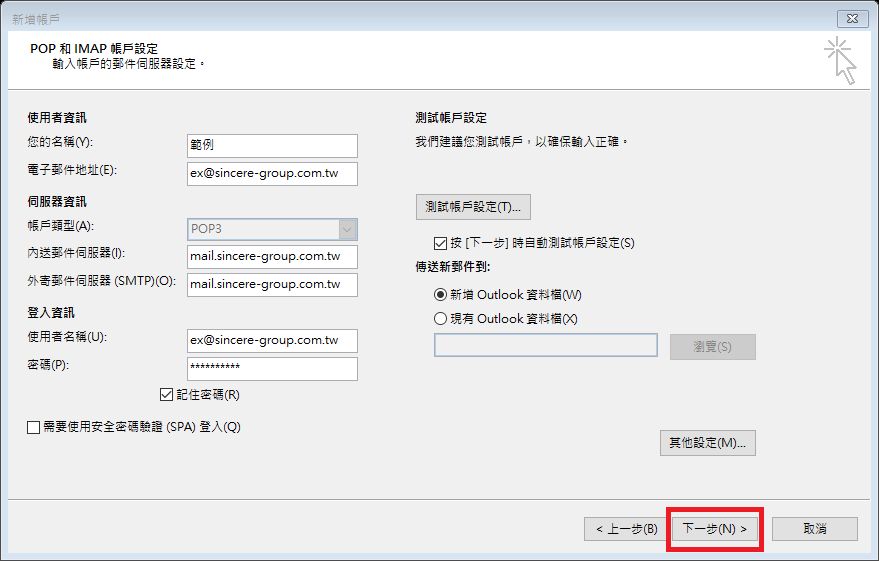Select 新增 Outlook 資料檔 radio button
The width and height of the screenshot is (879, 561).
pyautogui.click(x=441, y=295)
